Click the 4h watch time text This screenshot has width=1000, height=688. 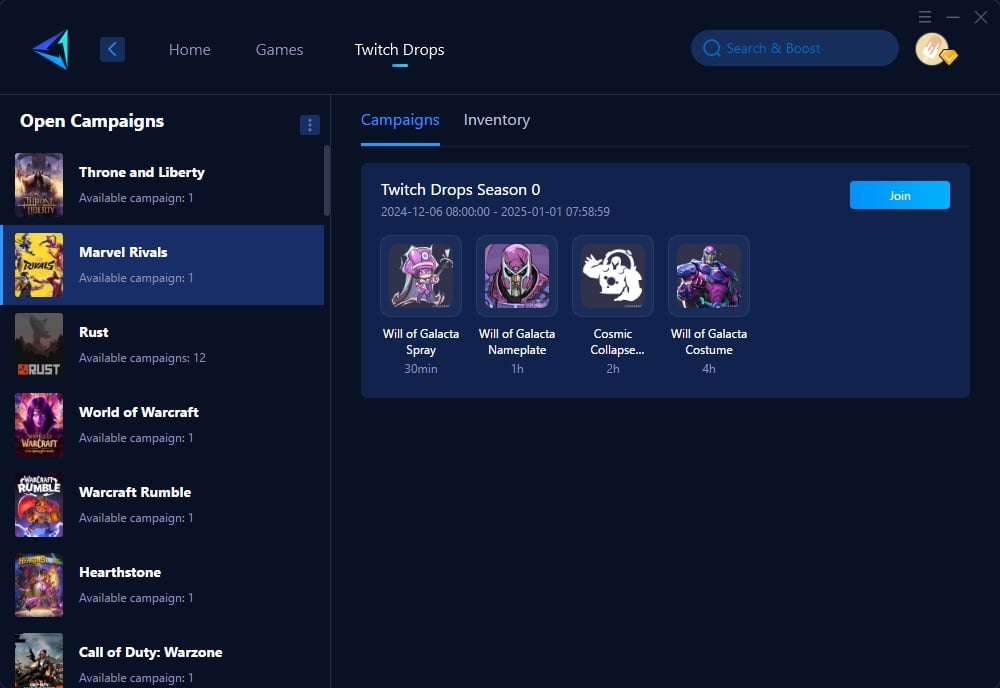pyautogui.click(x=709, y=369)
